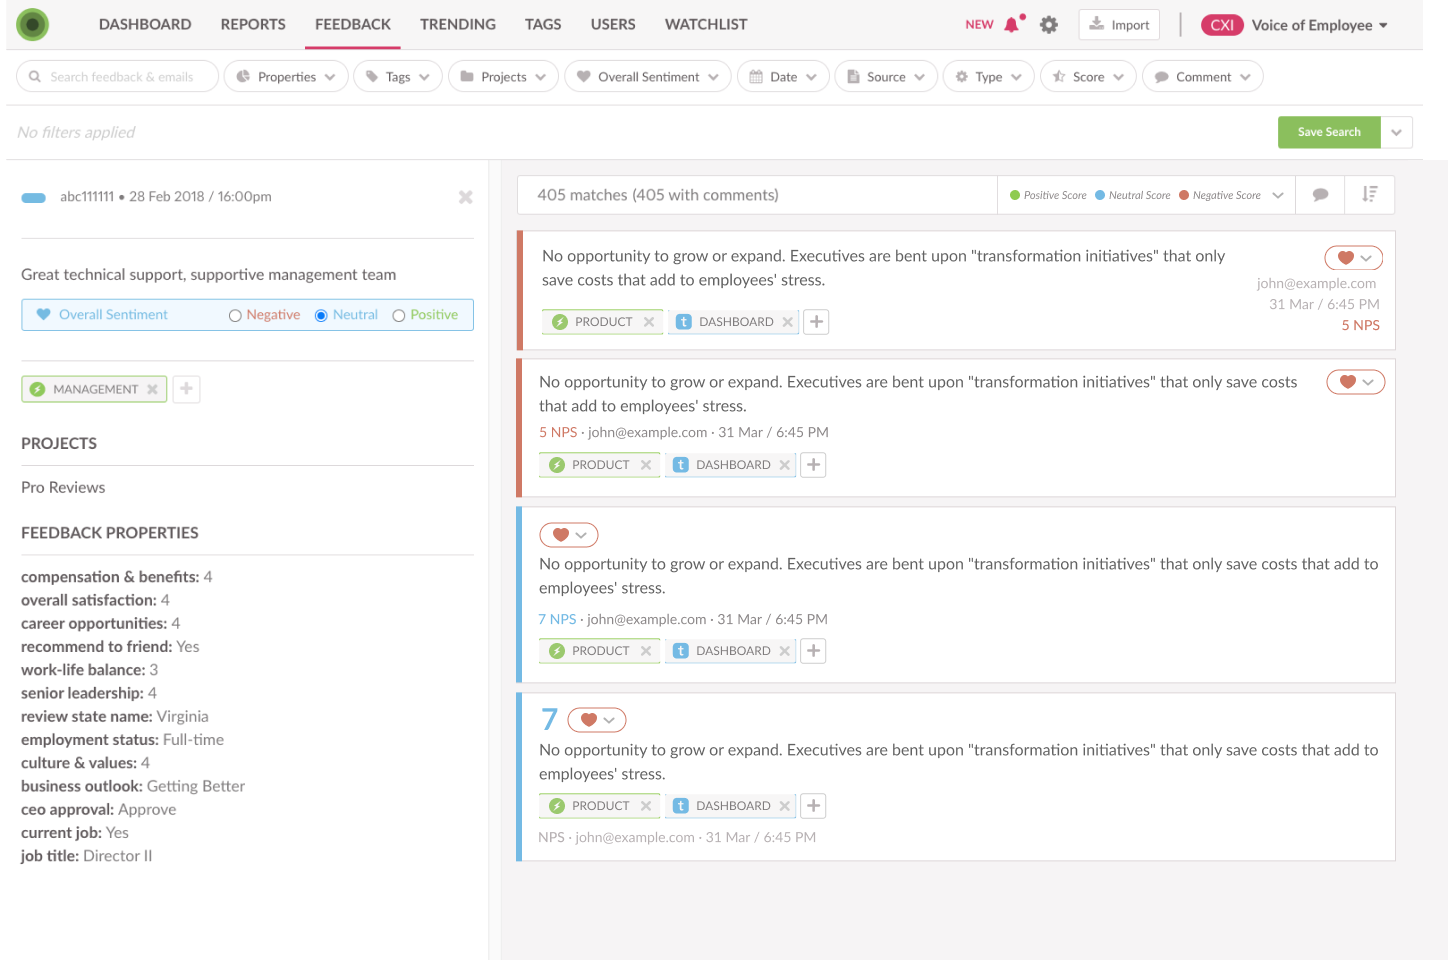Open Score filter dropdown
The height and width of the screenshot is (960, 1448).
(1088, 76)
